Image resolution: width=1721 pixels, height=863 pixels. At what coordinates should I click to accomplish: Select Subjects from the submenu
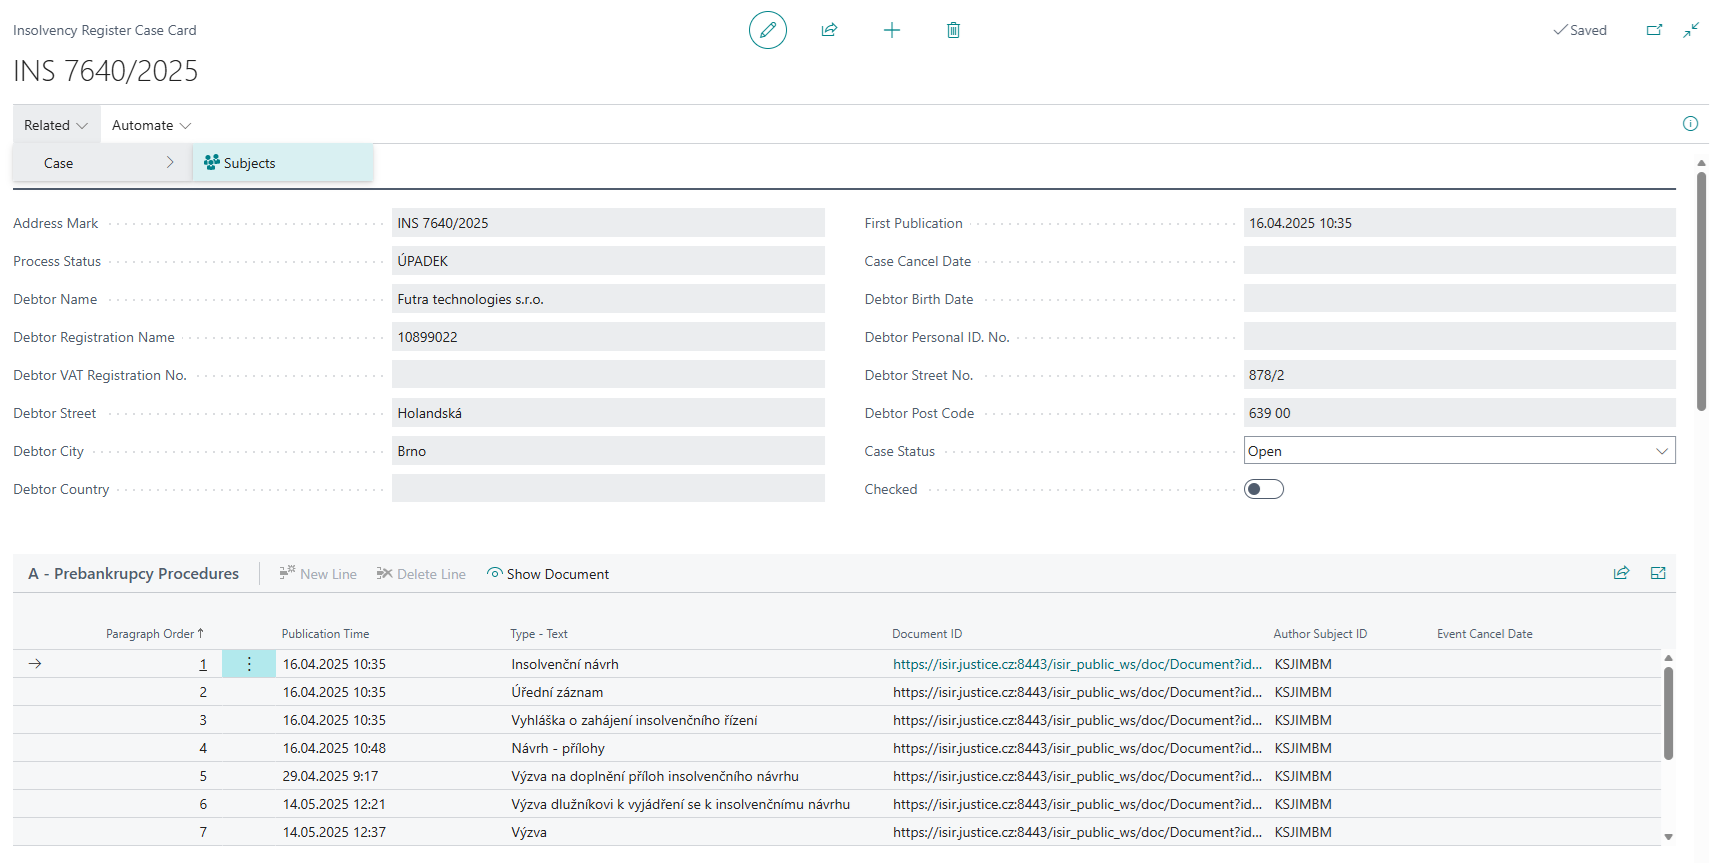[249, 163]
